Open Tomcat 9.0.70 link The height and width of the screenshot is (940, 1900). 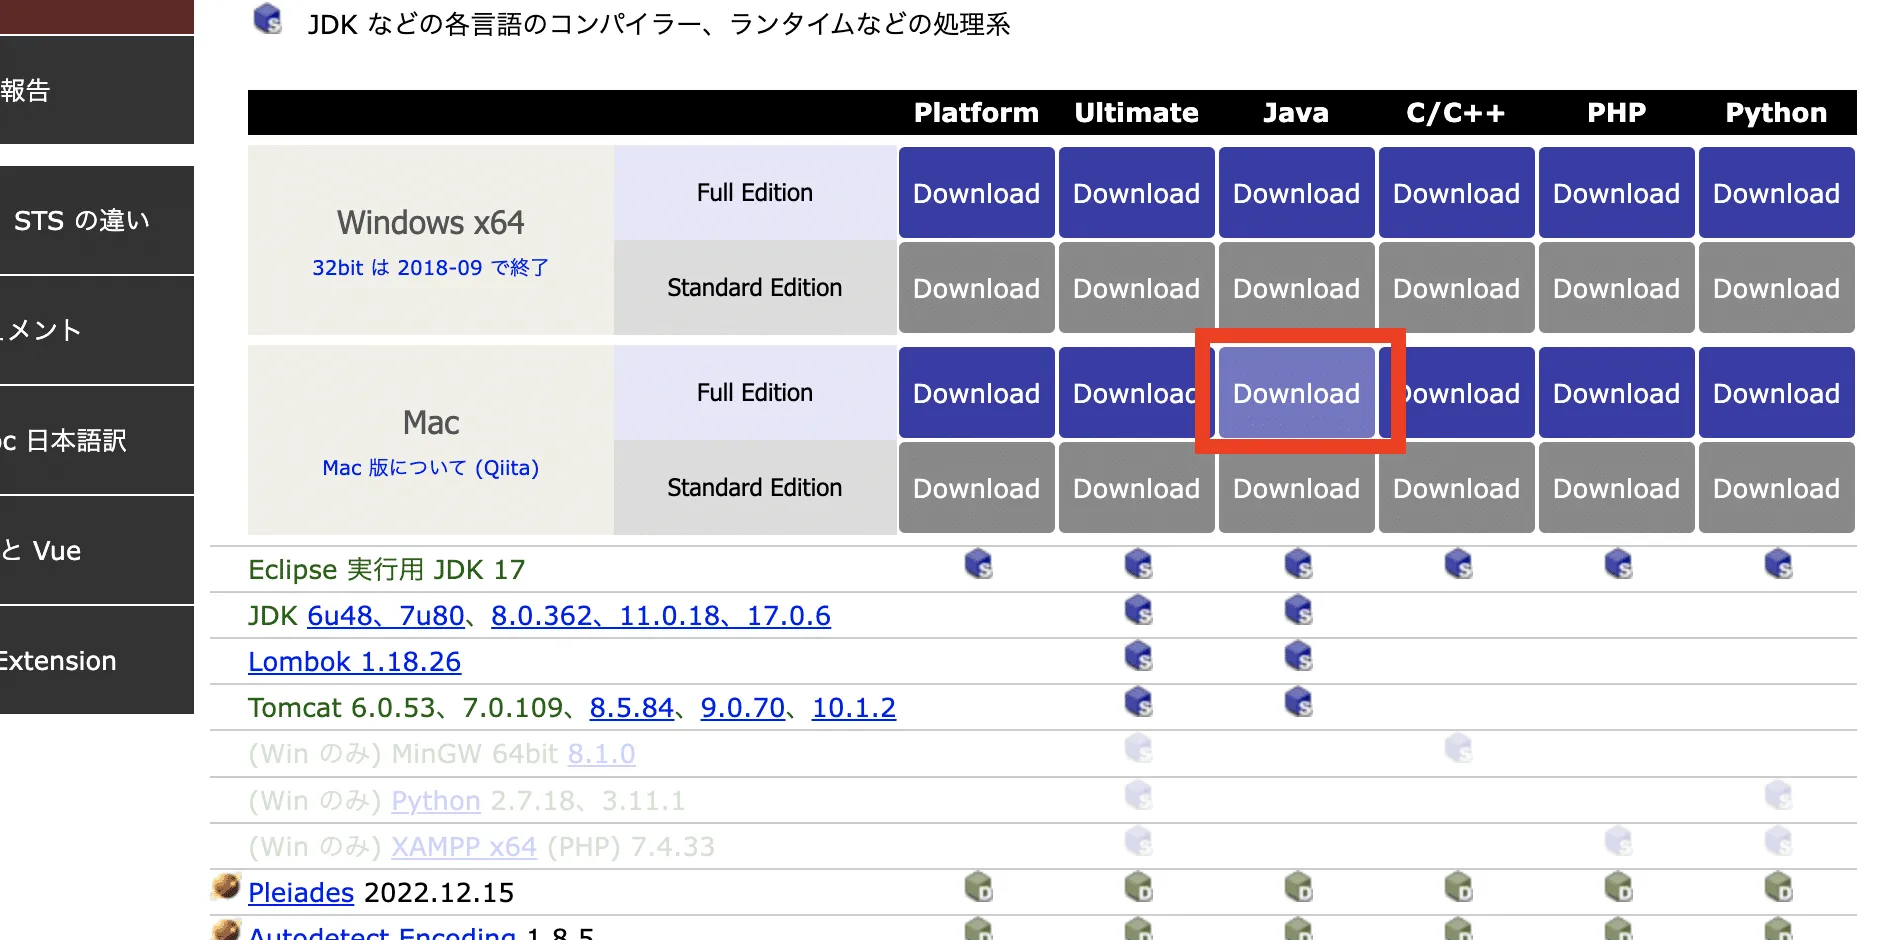(743, 708)
